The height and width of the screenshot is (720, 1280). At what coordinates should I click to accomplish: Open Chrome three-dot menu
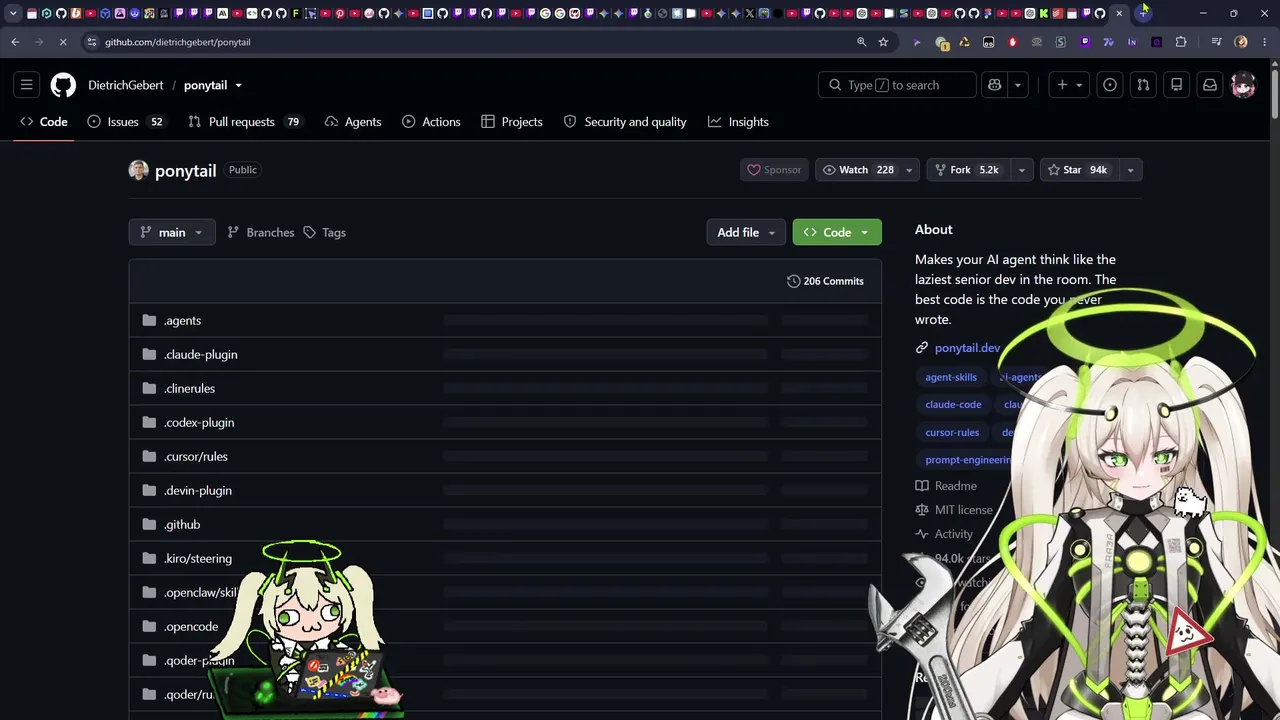pos(1264,42)
